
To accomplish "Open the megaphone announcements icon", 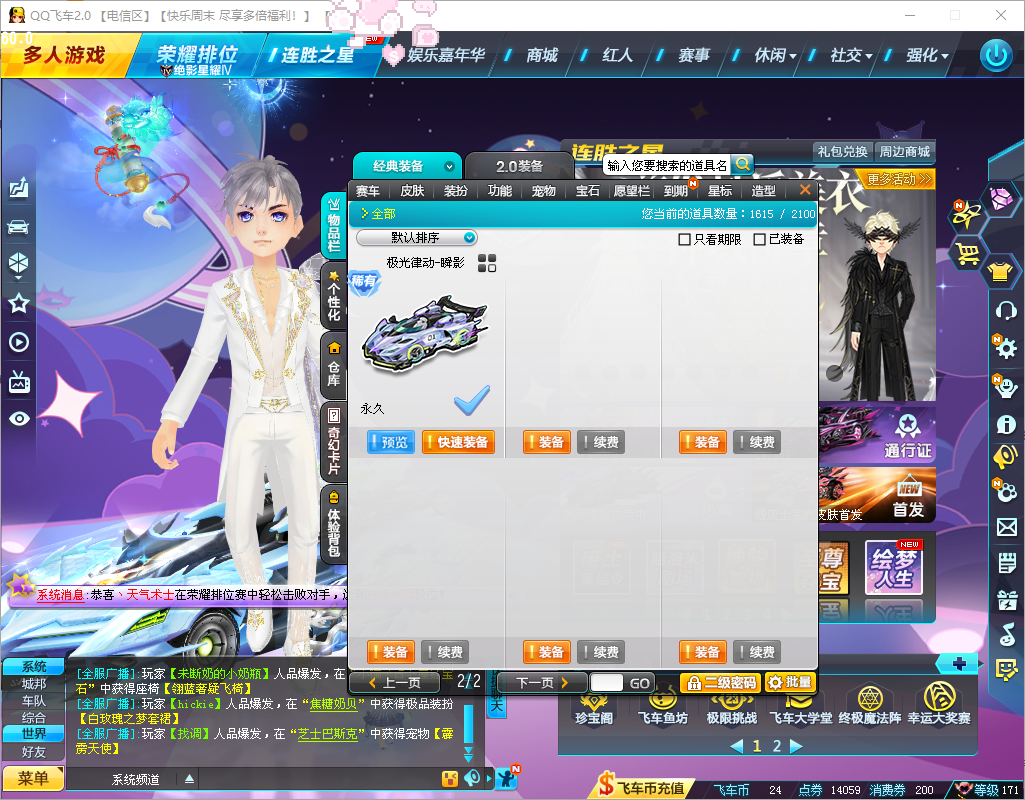I will 1005,456.
